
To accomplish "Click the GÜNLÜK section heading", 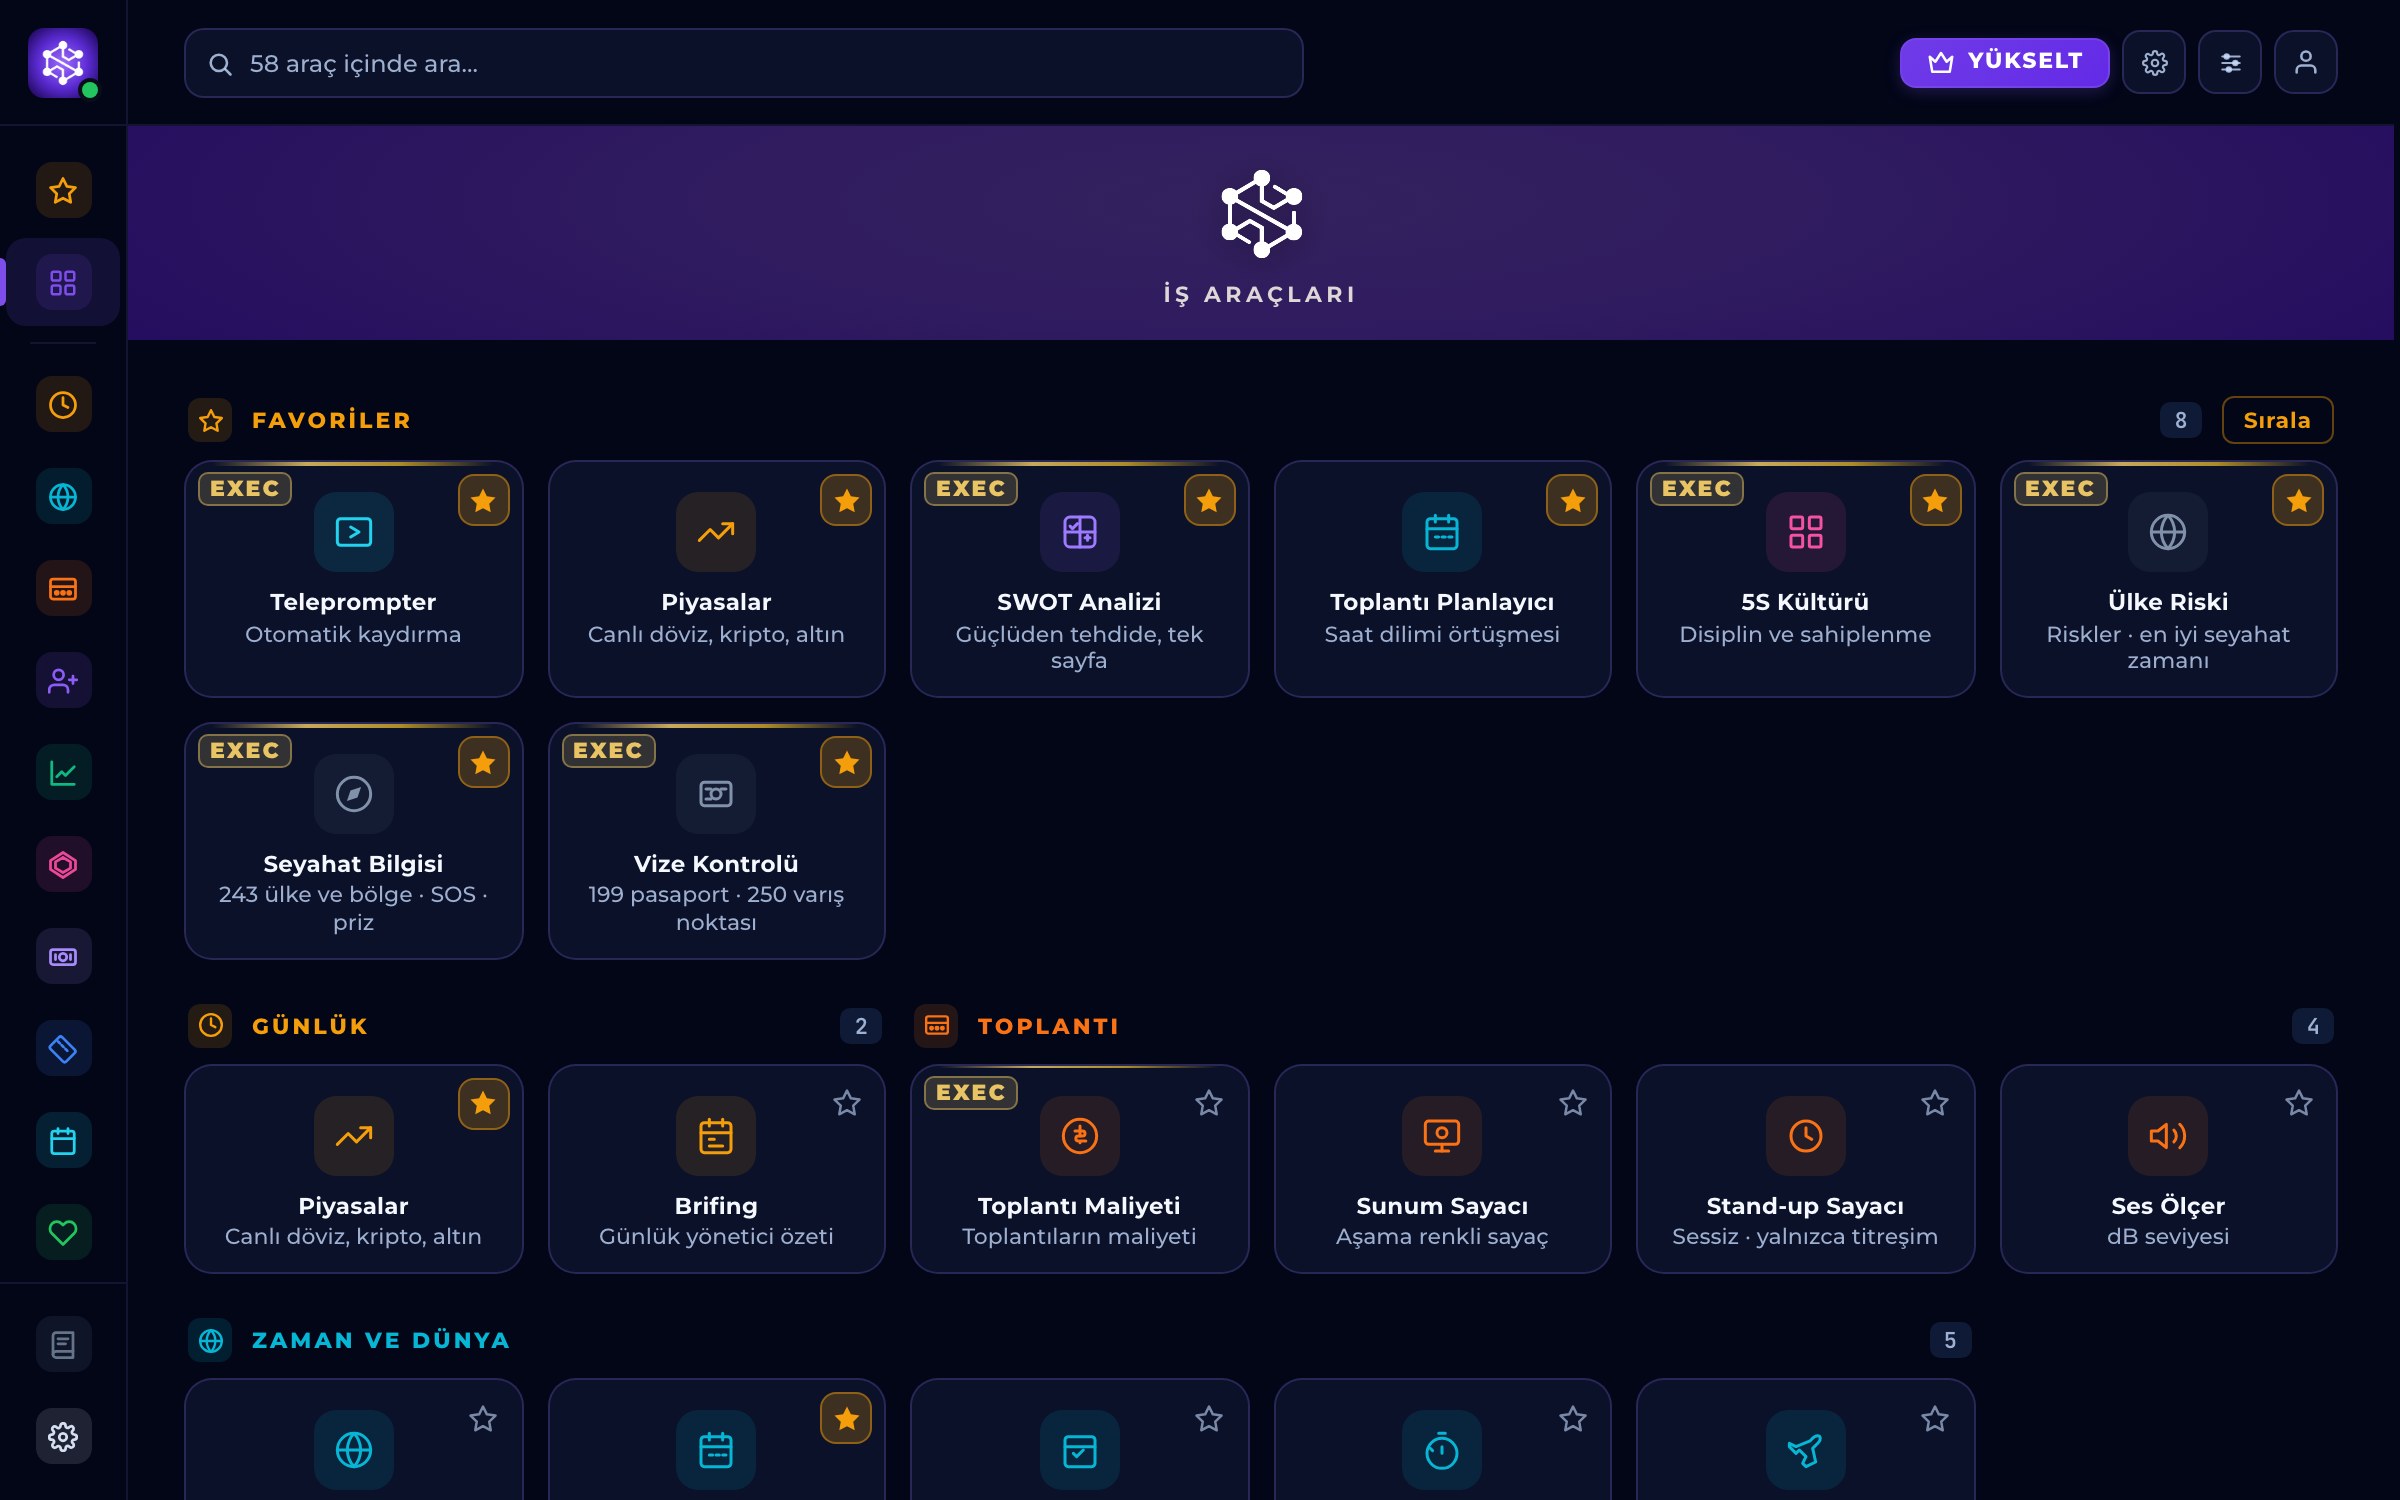I will (310, 1026).
